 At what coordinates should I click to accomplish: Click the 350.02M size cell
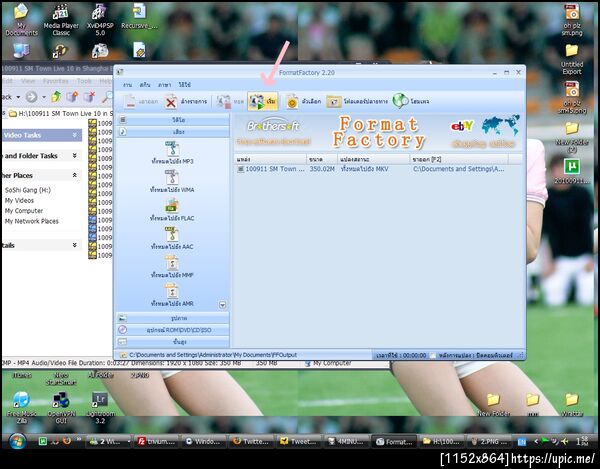coord(322,169)
